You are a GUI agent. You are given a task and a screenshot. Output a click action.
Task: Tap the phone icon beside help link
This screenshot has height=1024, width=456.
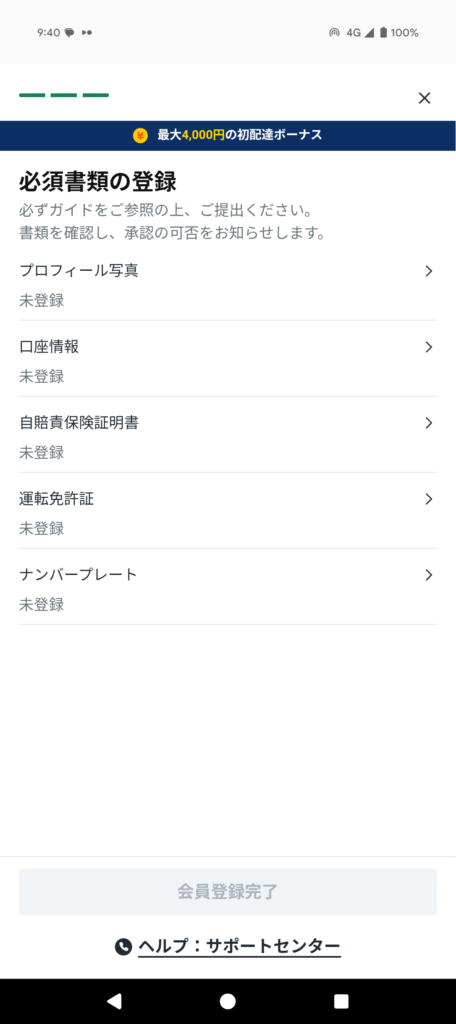coord(123,946)
